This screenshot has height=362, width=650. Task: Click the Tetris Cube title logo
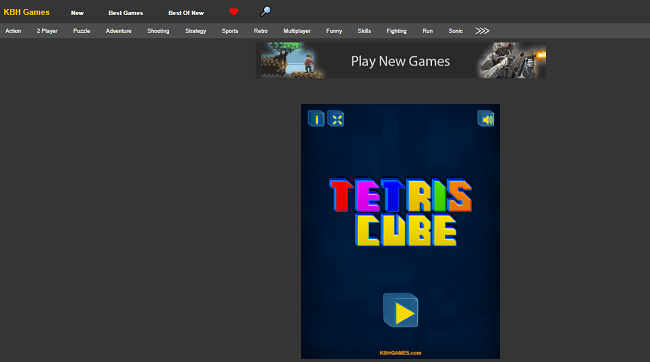(x=400, y=212)
